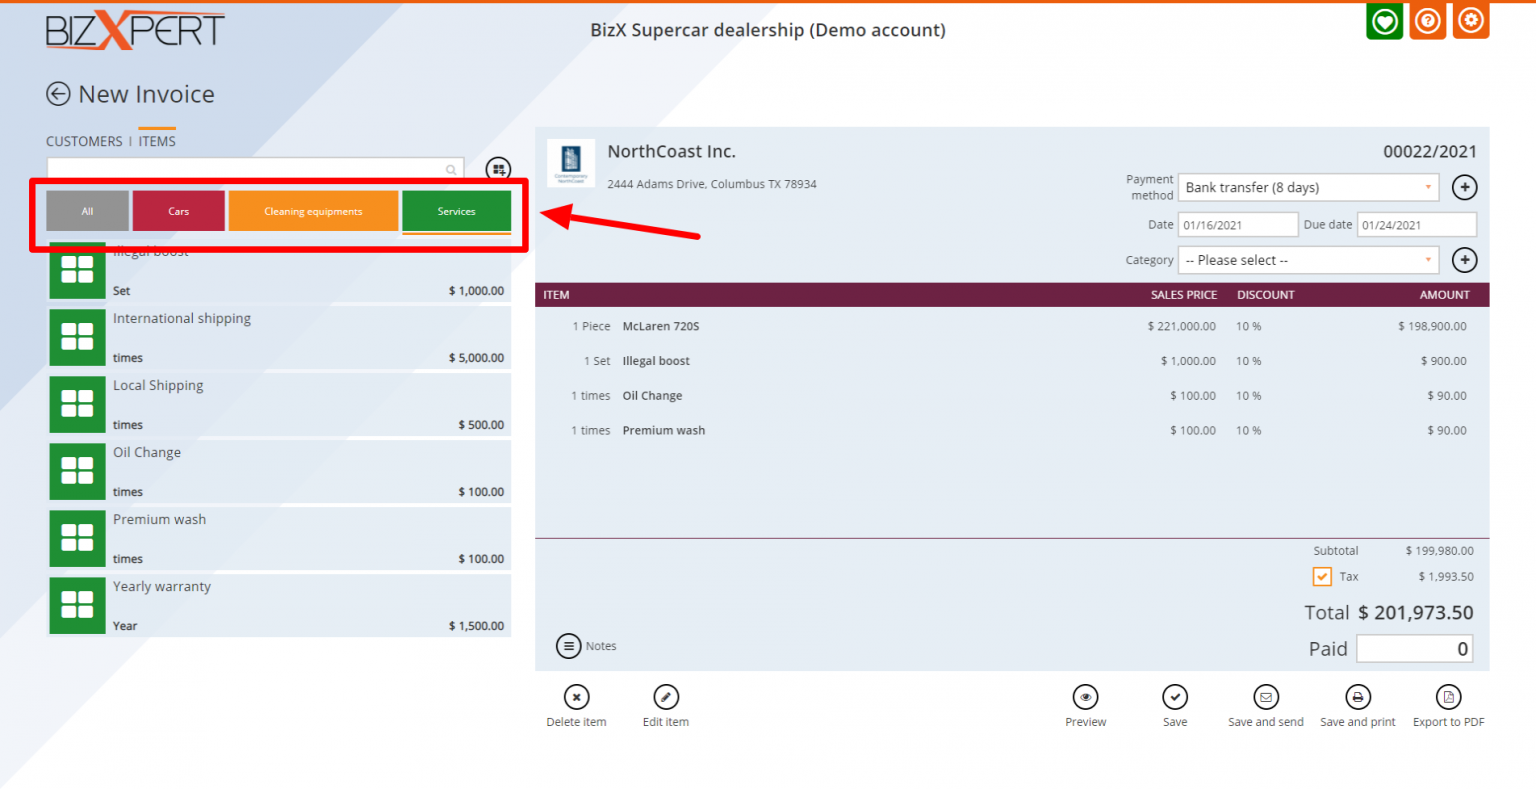
Task: Select the Cars category filter
Action: point(178,211)
